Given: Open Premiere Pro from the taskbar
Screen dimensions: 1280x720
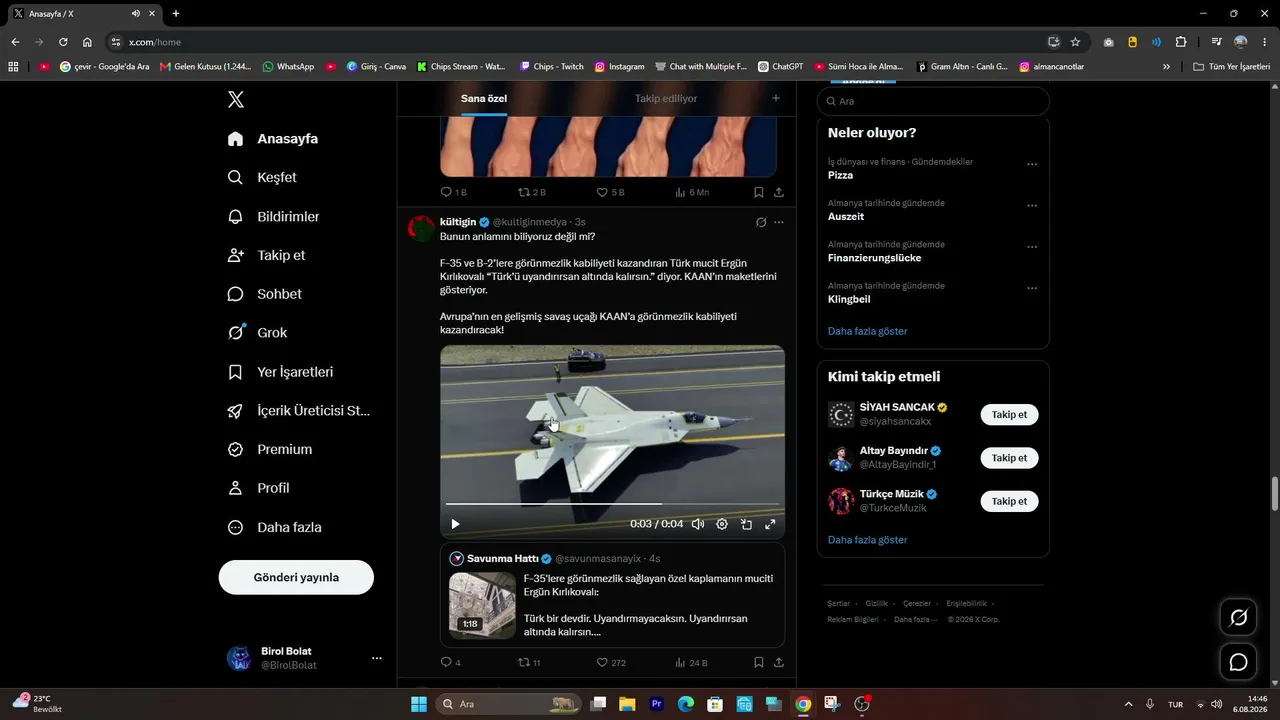Looking at the screenshot, I should pyautogui.click(x=657, y=704).
